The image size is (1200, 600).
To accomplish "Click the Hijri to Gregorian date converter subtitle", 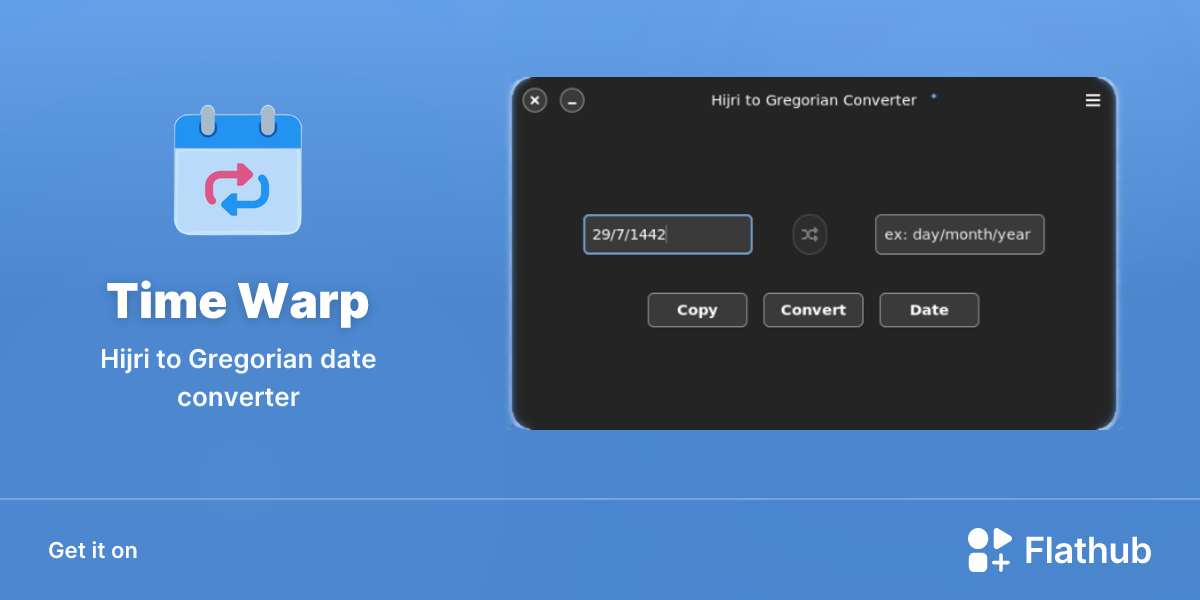I will (238, 378).
